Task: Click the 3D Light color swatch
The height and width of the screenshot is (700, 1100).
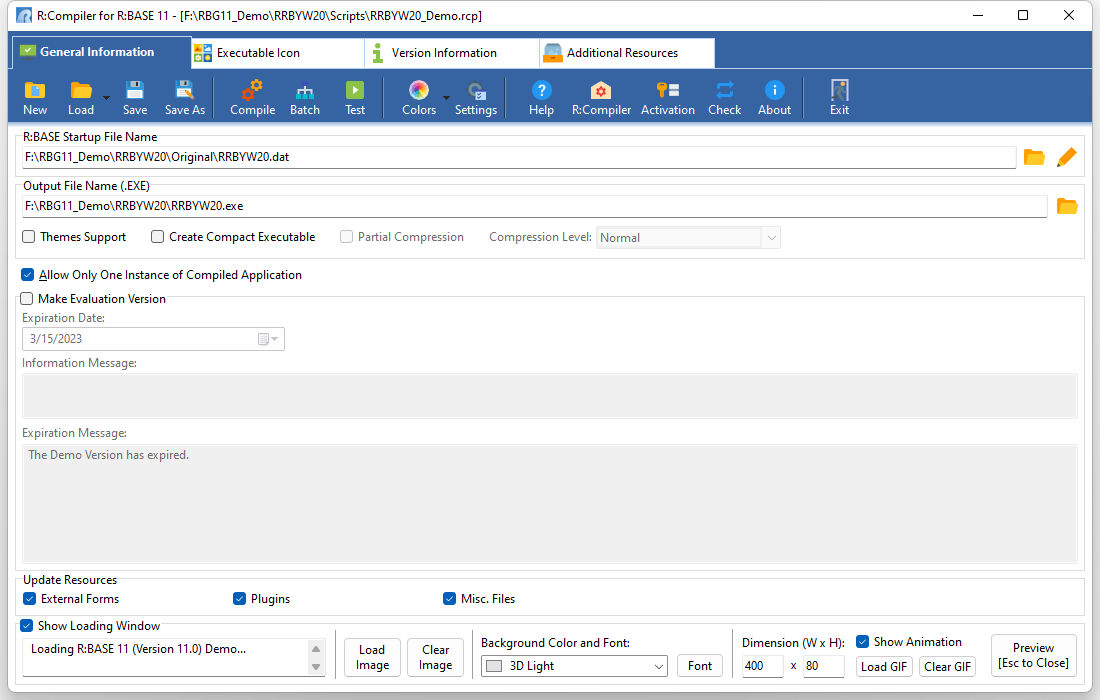Action: point(494,666)
